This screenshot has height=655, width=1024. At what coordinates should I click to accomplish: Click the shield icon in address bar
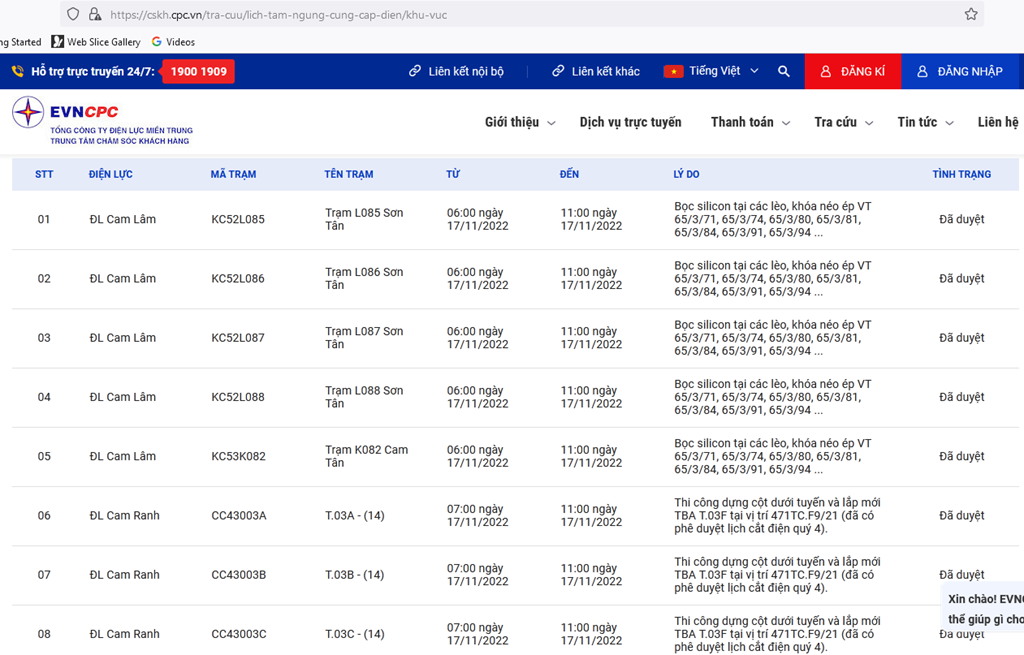tap(74, 14)
